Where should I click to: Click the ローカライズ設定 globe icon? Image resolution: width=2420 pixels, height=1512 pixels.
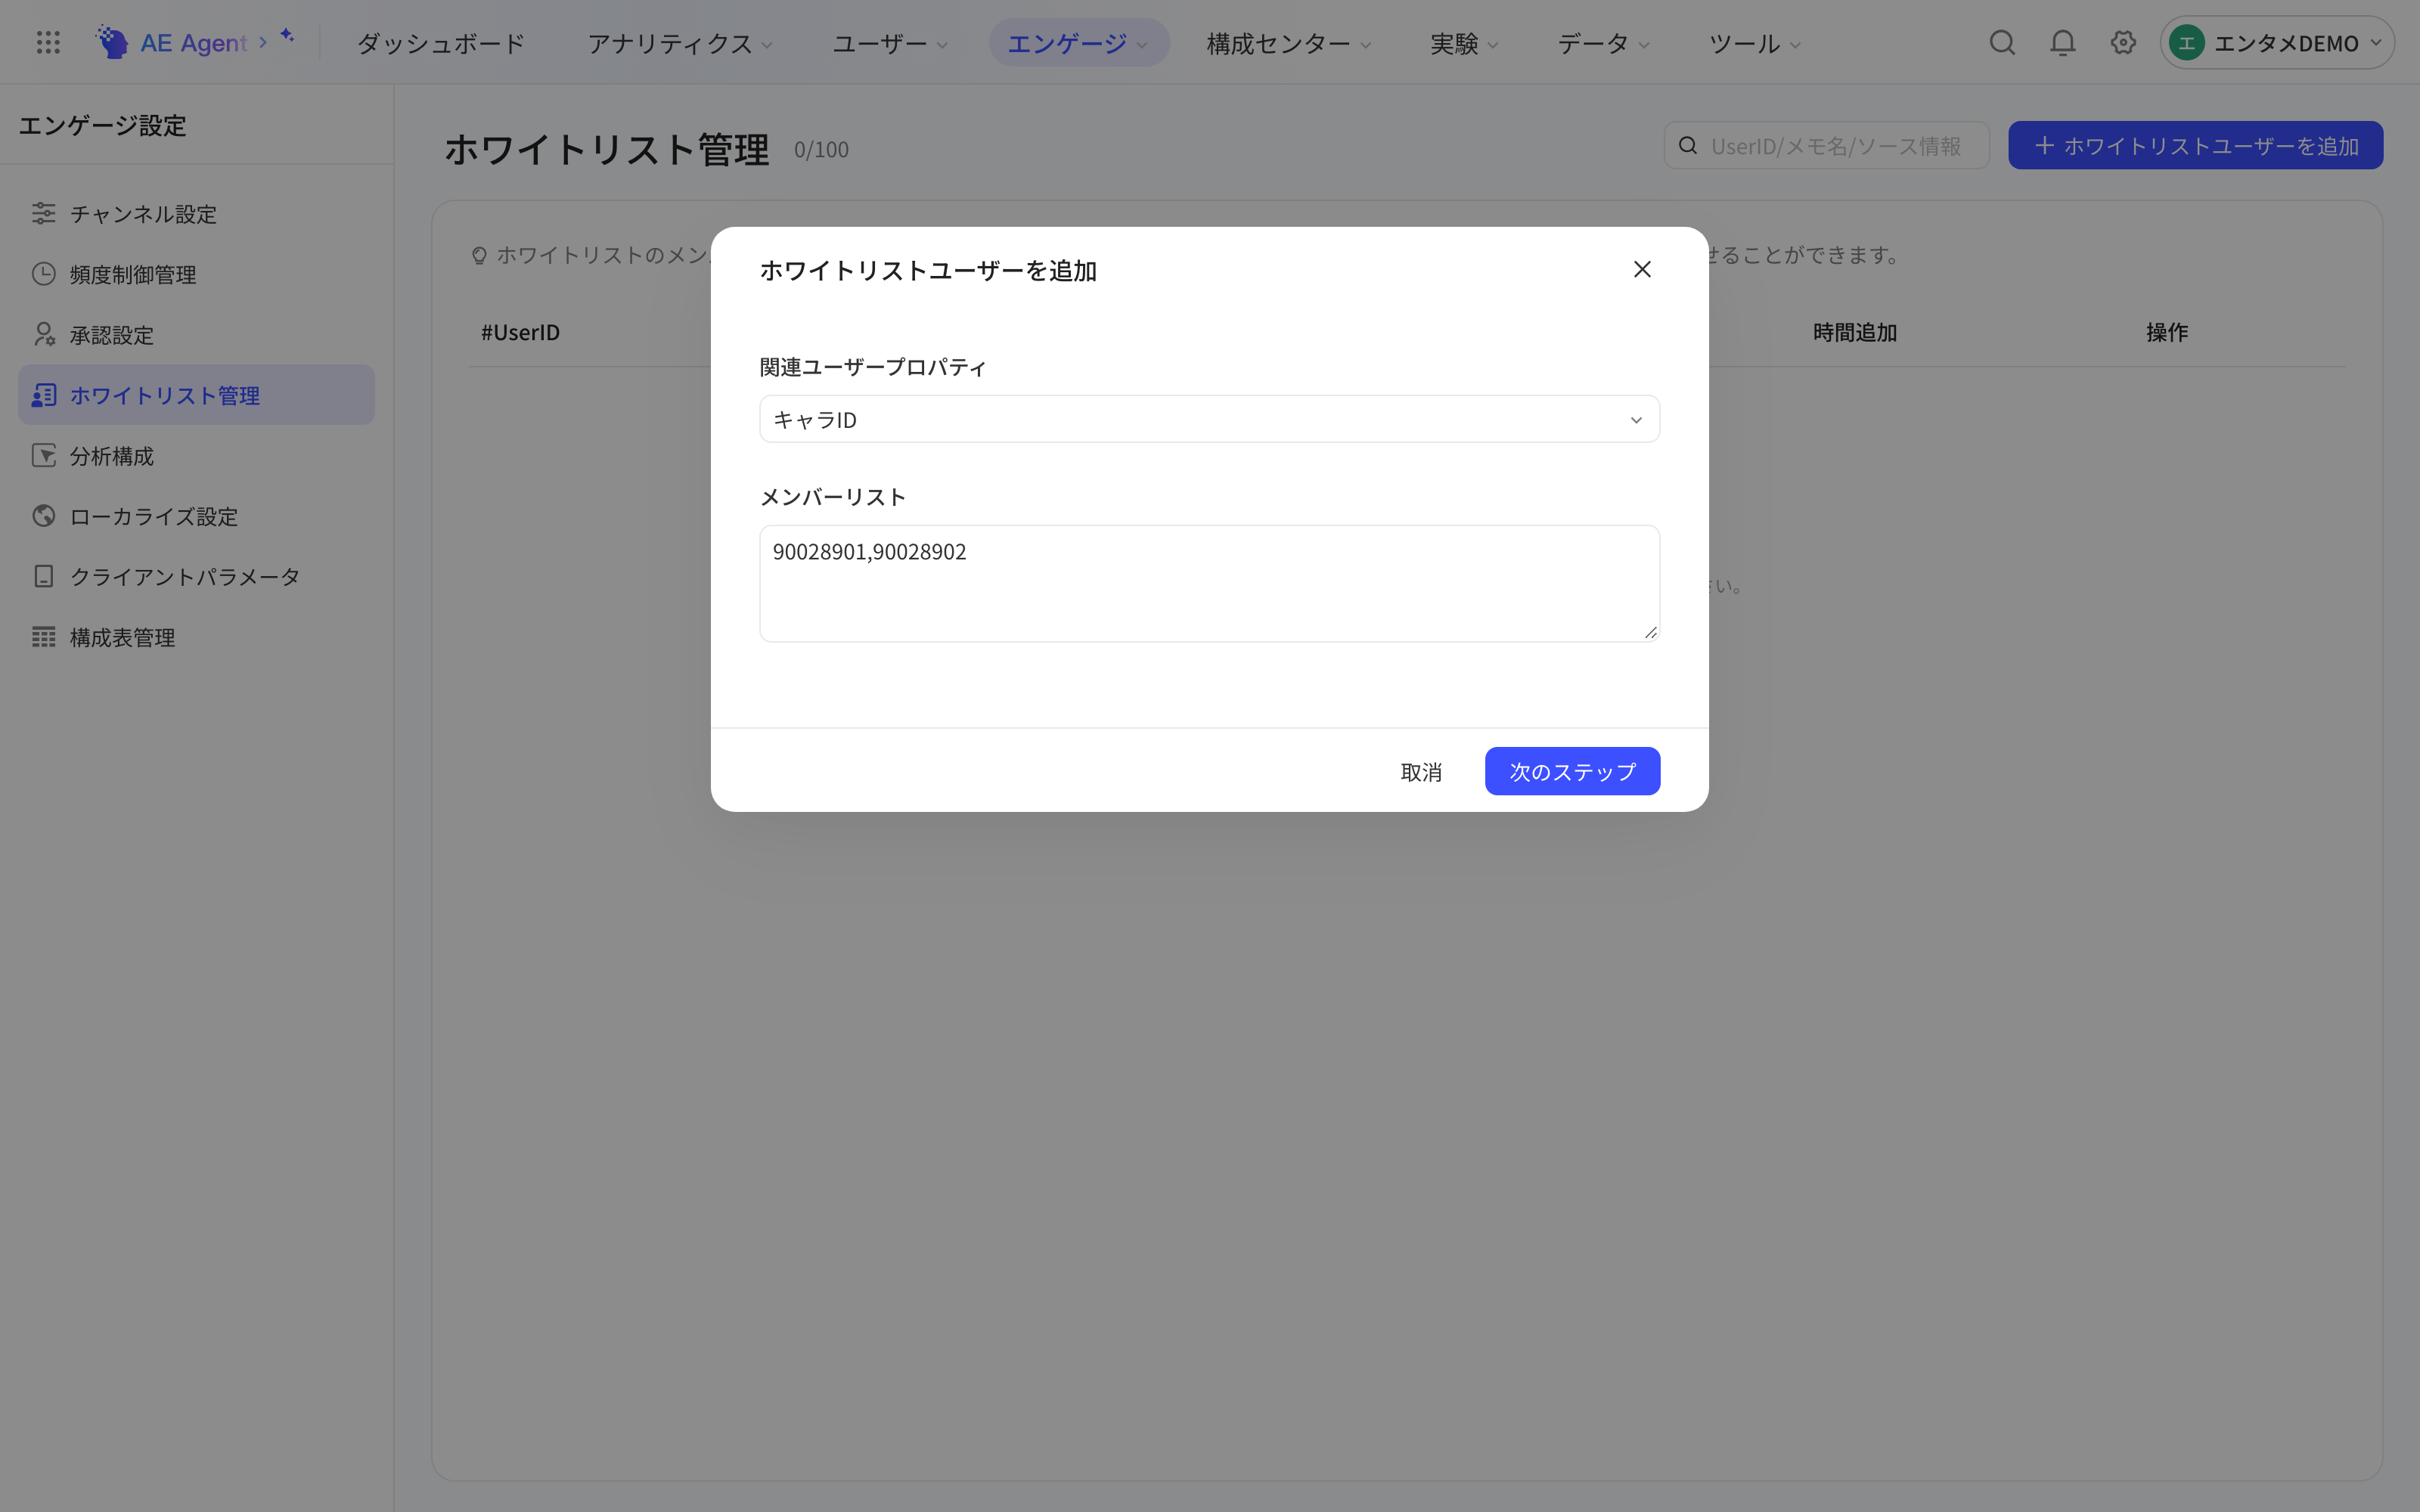coord(43,515)
